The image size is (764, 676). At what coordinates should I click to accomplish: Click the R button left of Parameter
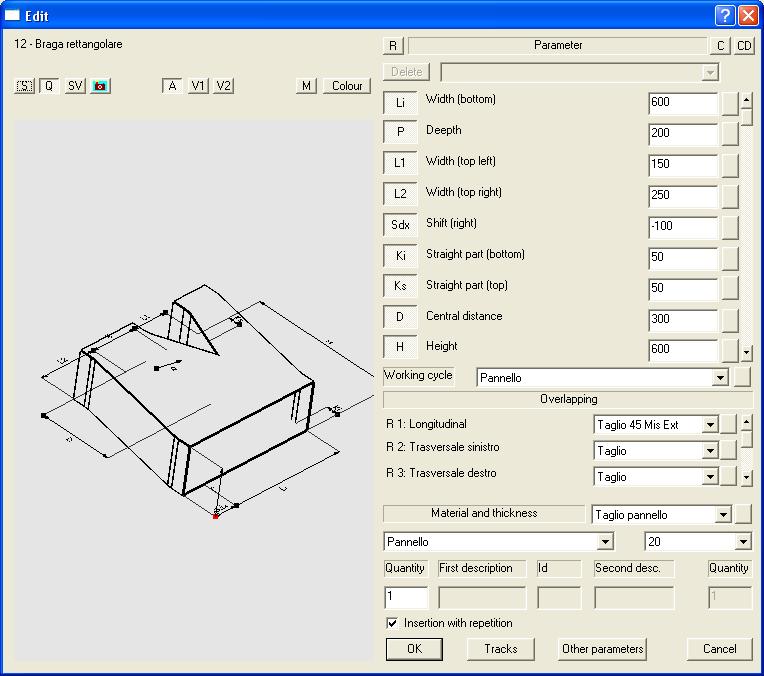pos(393,46)
